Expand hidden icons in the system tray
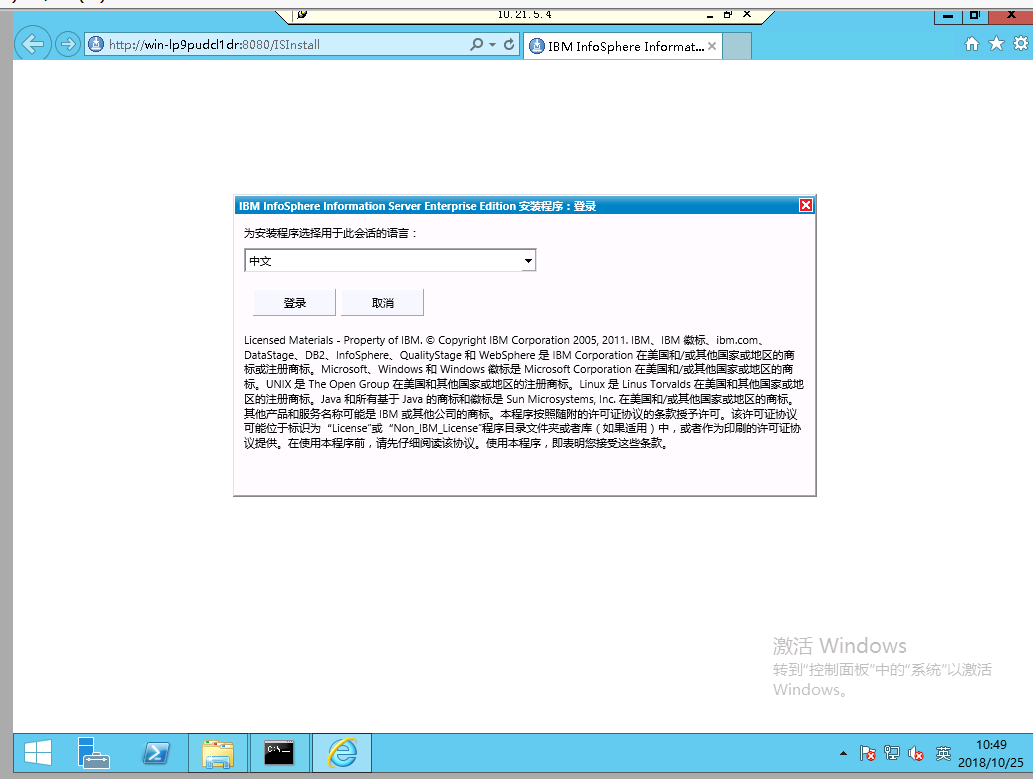 tap(845, 753)
